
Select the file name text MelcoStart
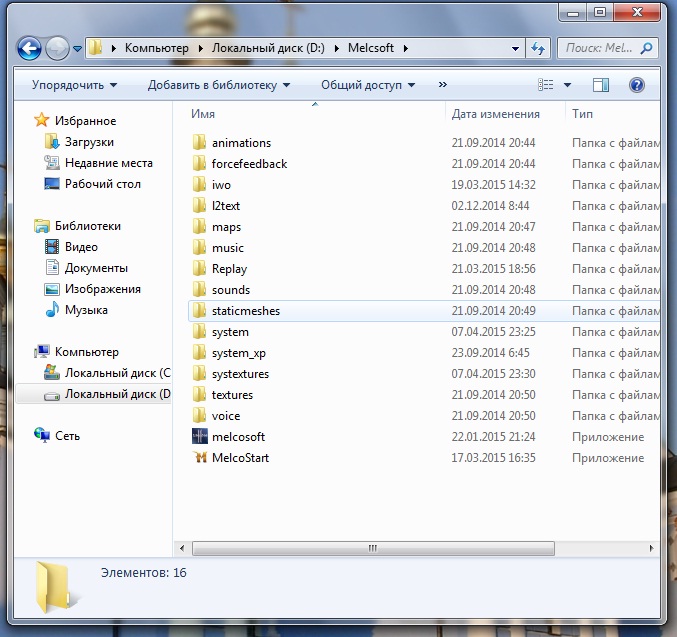click(240, 458)
